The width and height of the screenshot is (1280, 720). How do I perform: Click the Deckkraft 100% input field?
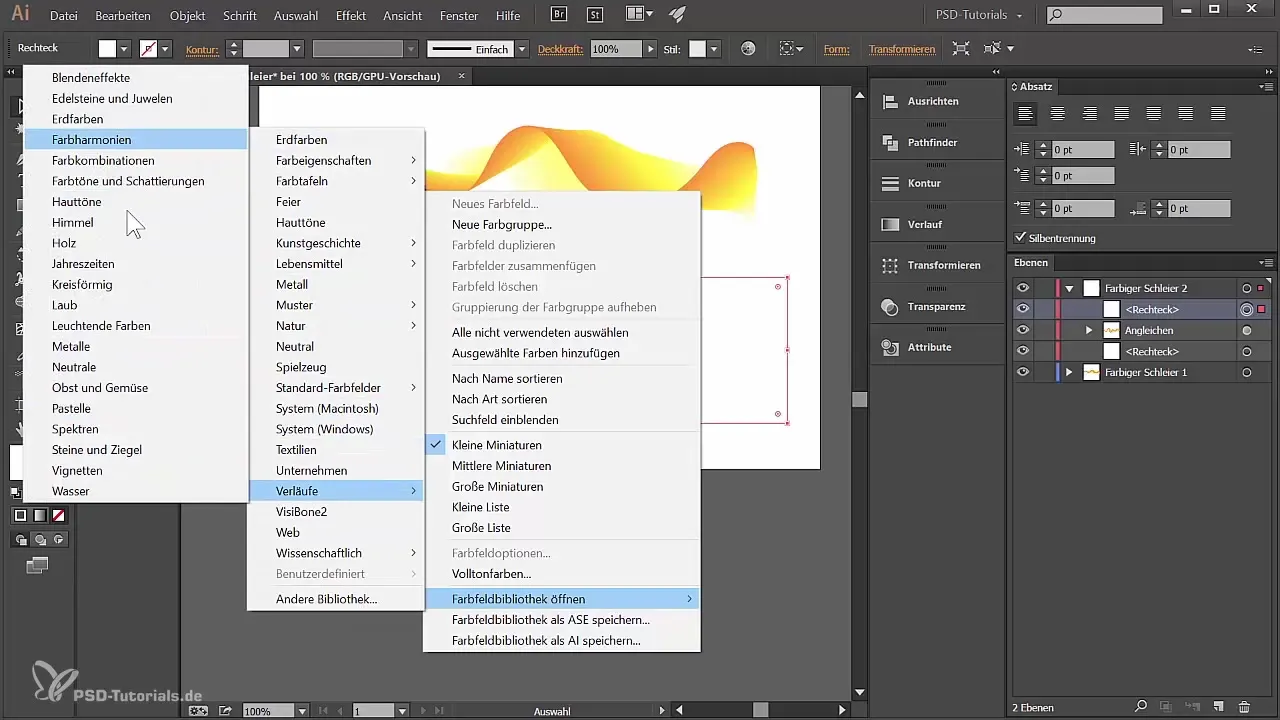coord(615,49)
